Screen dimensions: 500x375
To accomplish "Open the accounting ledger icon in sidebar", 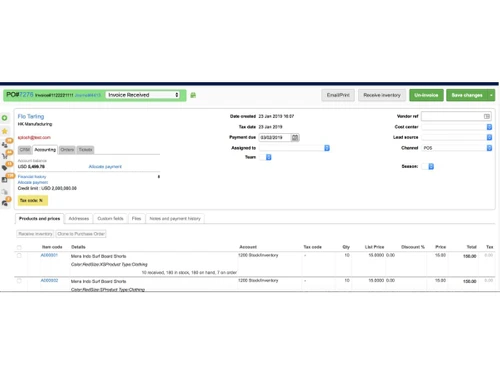I will pos(5,180).
